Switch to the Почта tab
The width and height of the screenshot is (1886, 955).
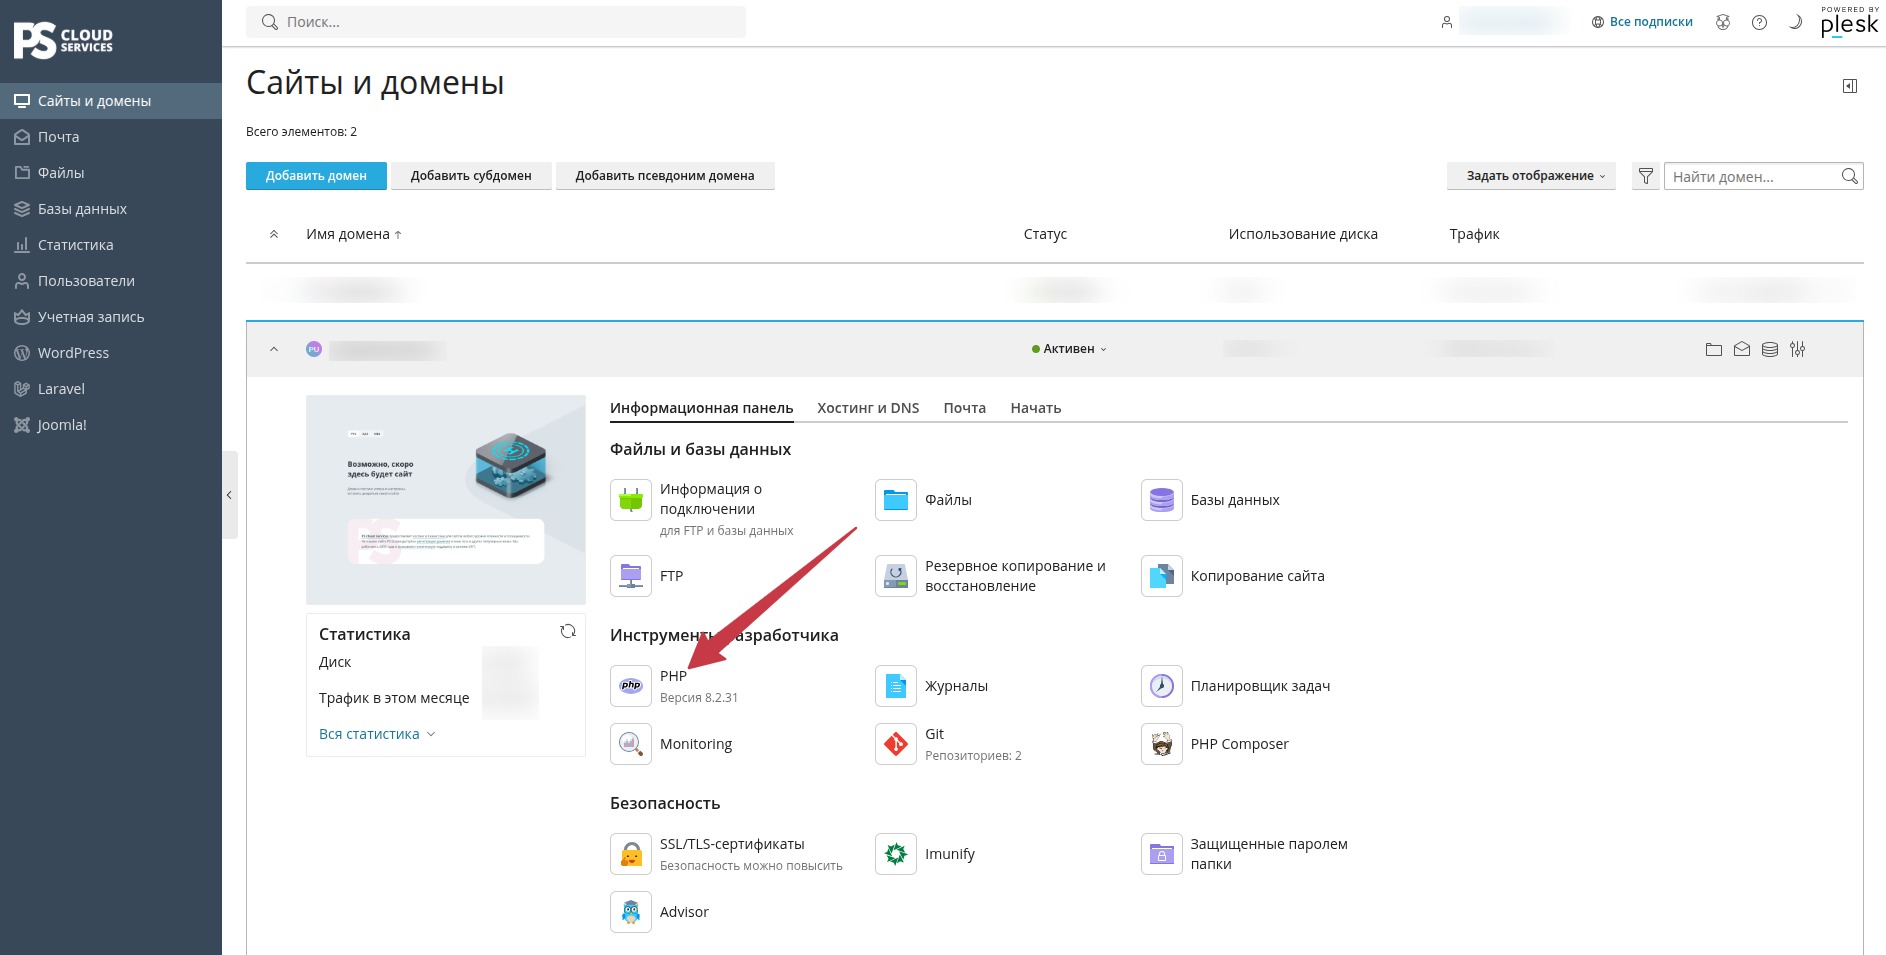click(964, 408)
